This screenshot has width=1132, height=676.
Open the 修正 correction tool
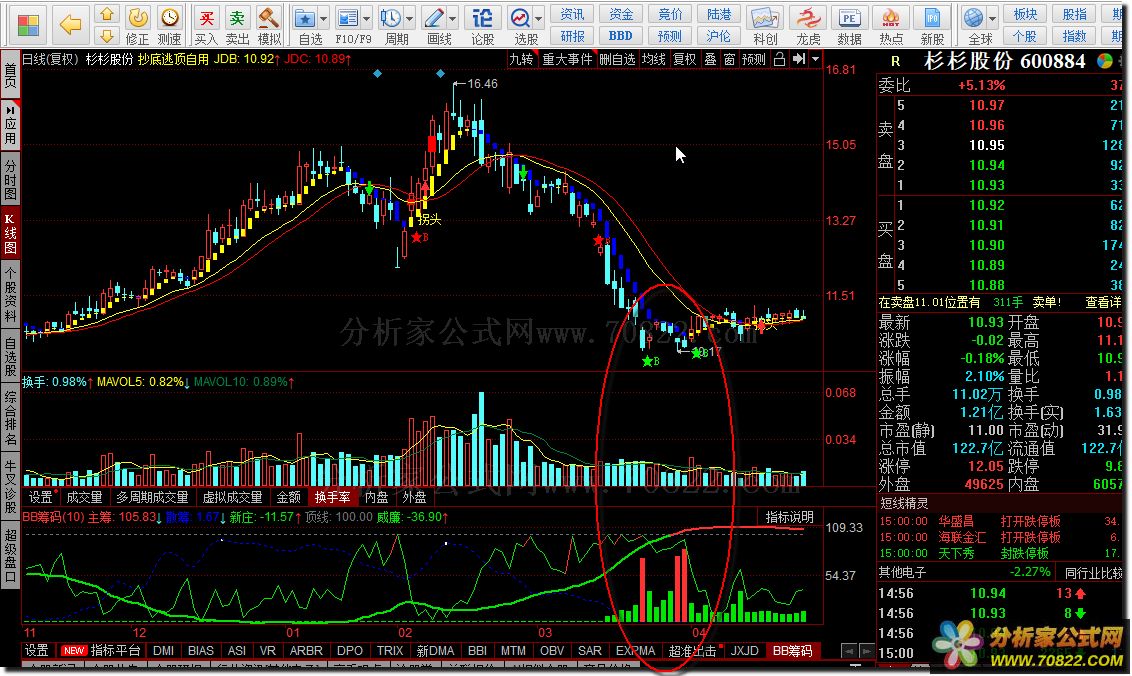[138, 25]
